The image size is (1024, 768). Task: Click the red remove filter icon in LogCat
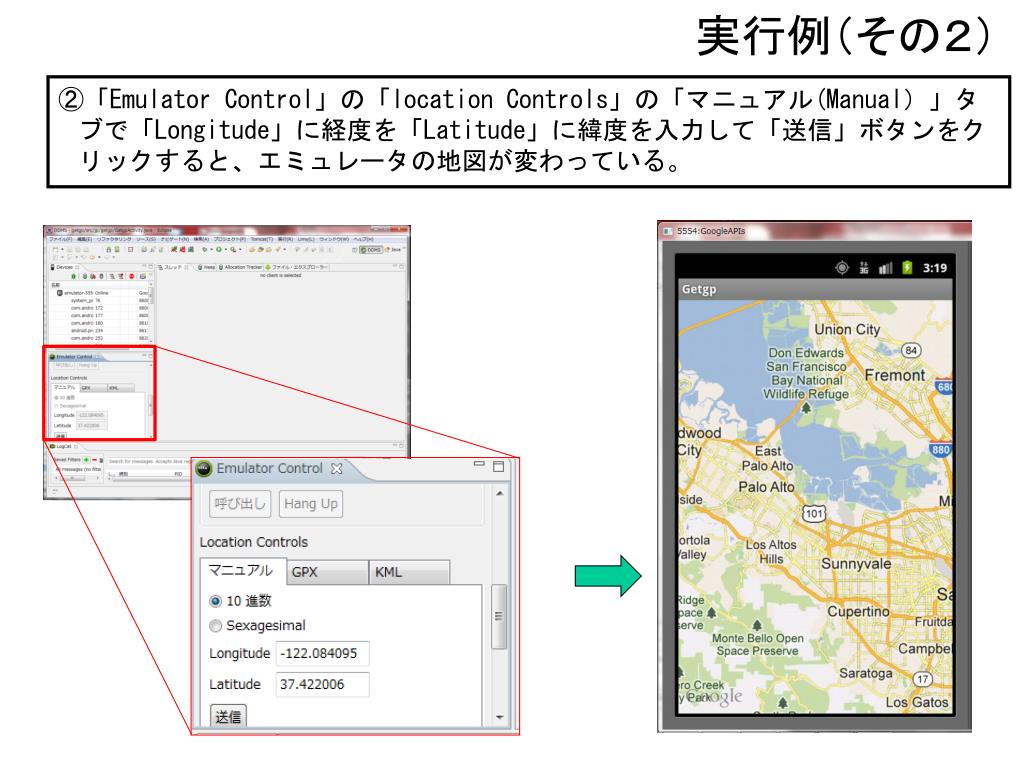tap(94, 460)
